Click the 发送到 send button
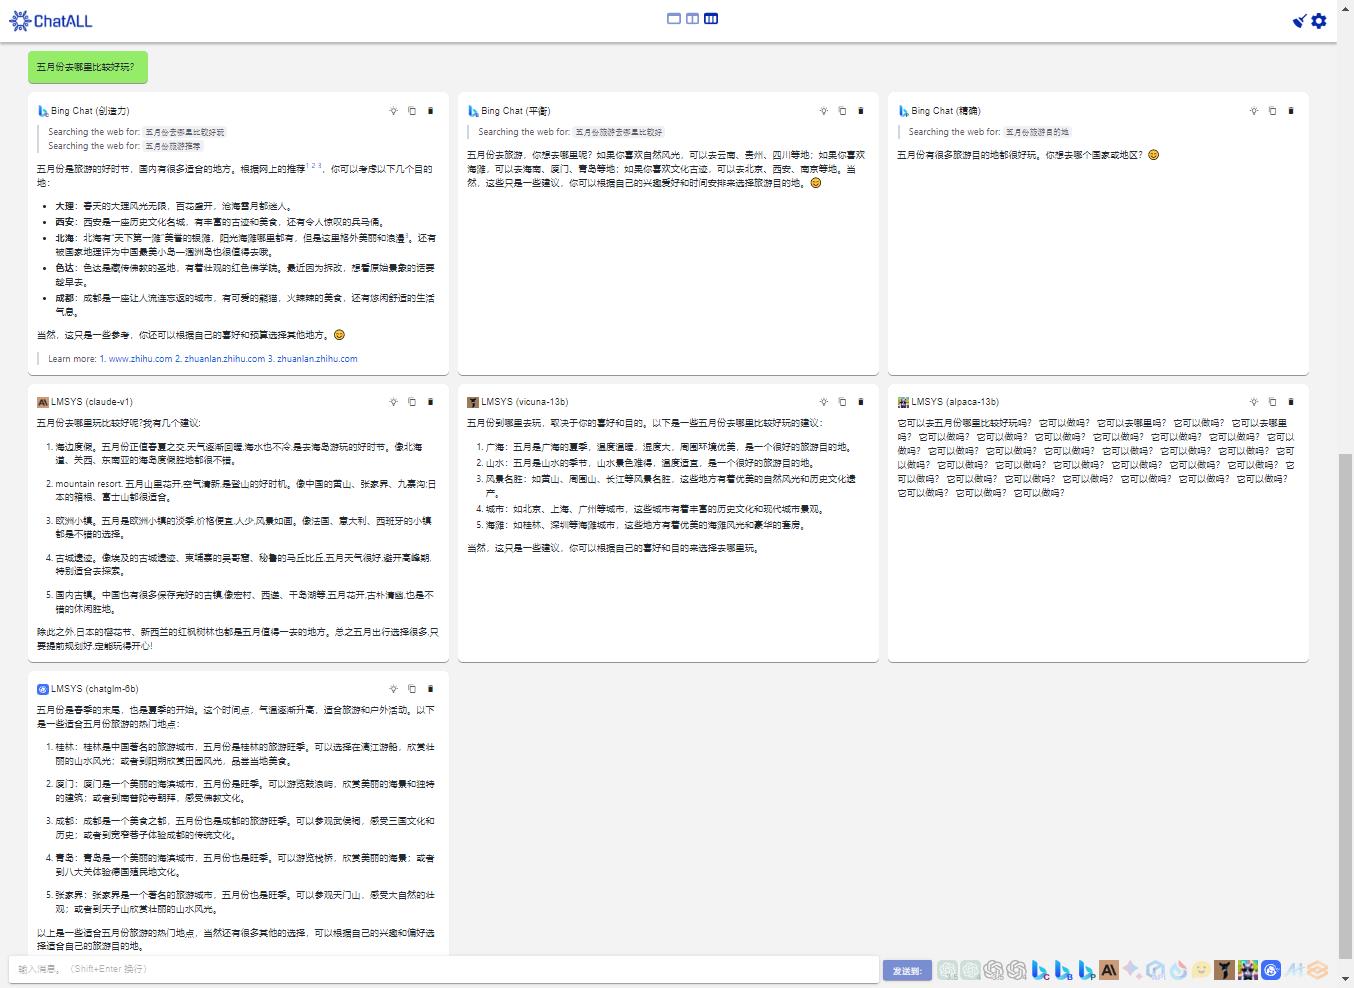Image resolution: width=1354 pixels, height=988 pixels. 907,970
